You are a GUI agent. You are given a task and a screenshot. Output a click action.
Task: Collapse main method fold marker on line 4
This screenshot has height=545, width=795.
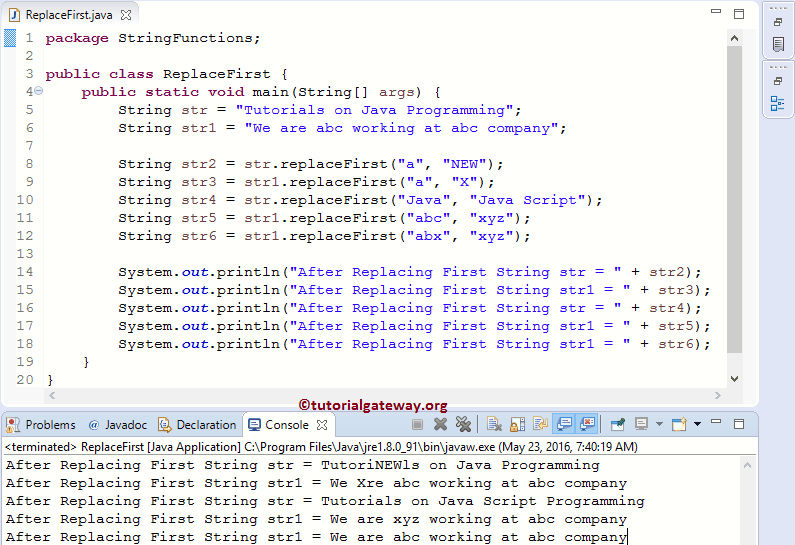tap(39, 91)
